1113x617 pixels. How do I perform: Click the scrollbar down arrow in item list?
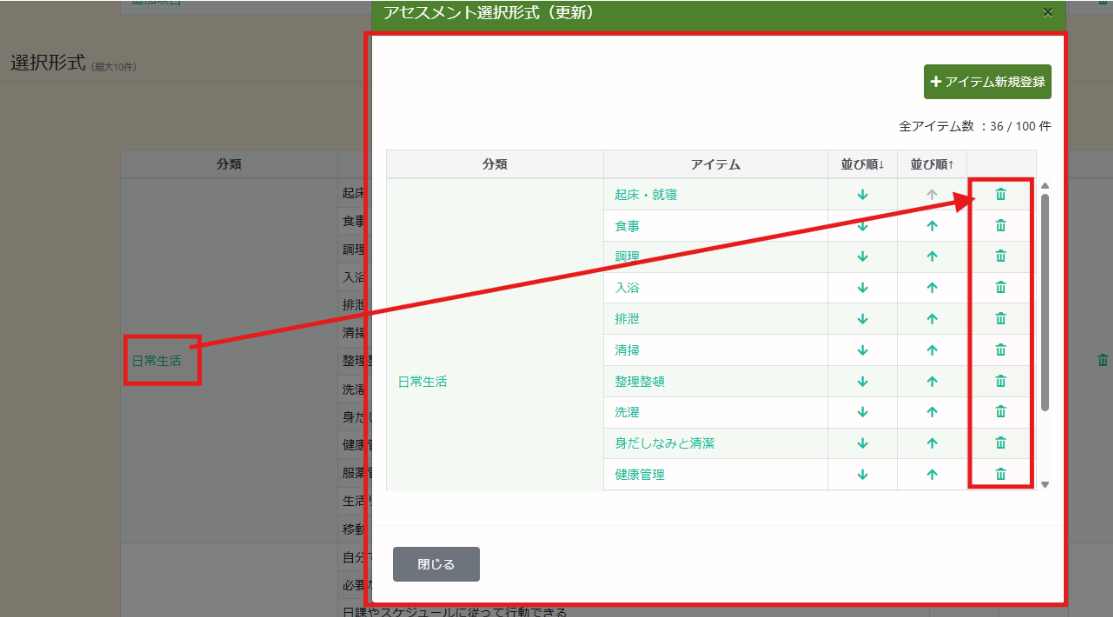point(1045,484)
